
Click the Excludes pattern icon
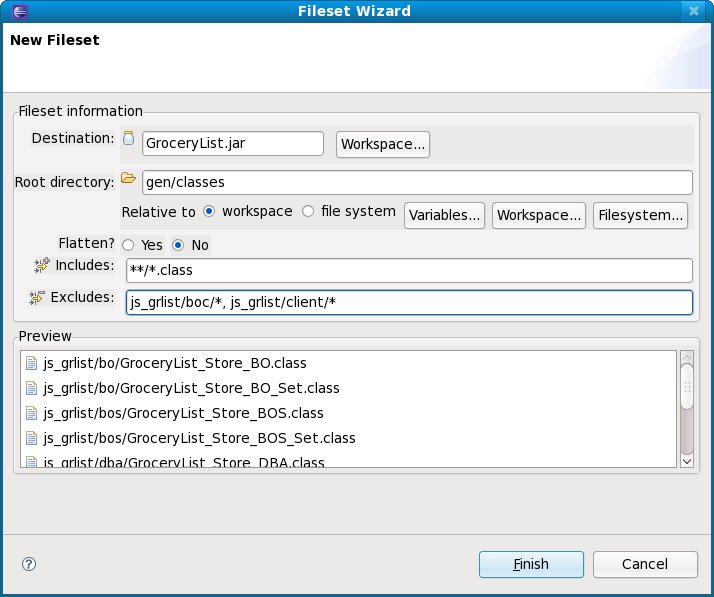pos(38,298)
